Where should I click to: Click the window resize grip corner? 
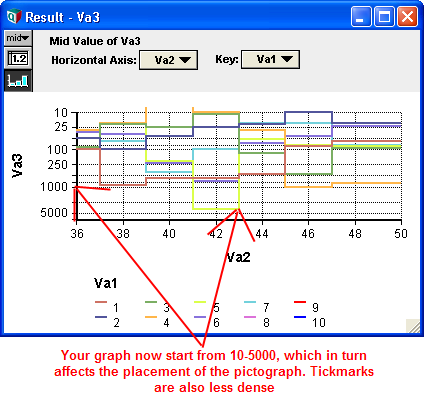coord(413,326)
